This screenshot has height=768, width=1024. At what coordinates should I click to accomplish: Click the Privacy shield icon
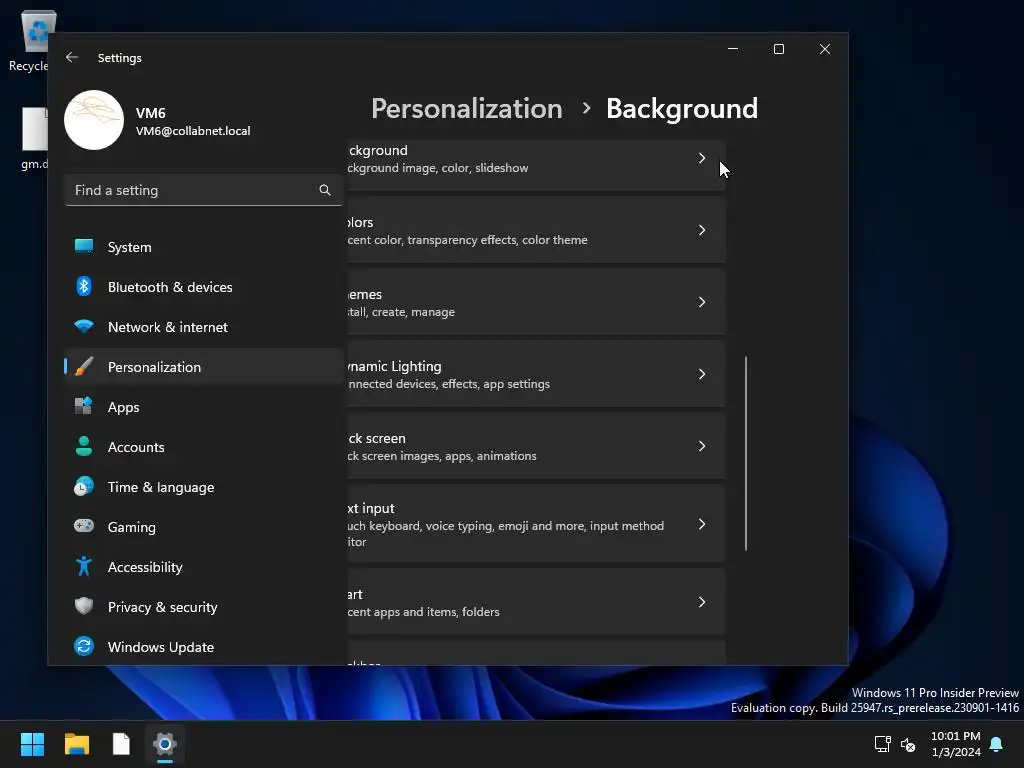click(84, 606)
